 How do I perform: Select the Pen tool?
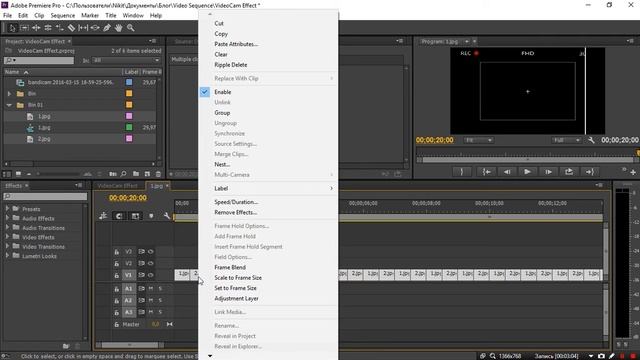(107, 28)
